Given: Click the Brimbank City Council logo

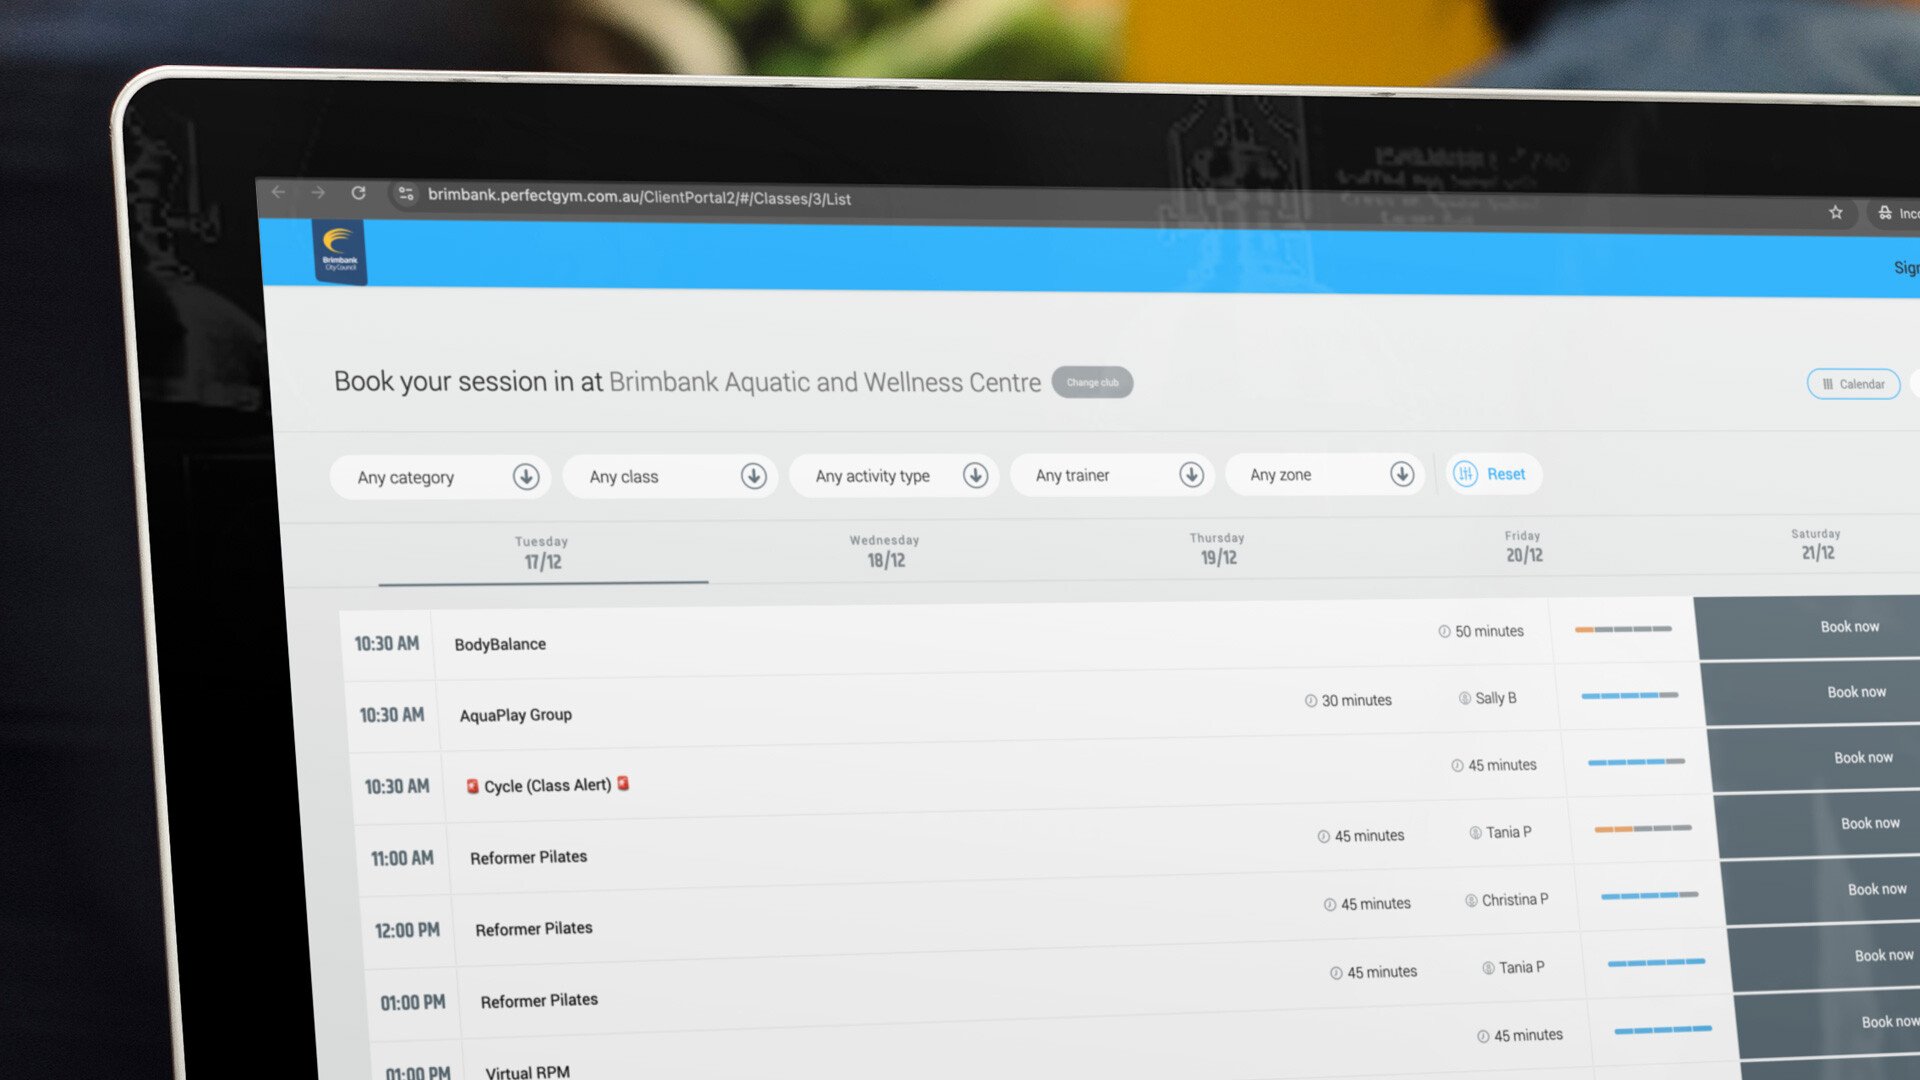Looking at the screenshot, I should [339, 251].
